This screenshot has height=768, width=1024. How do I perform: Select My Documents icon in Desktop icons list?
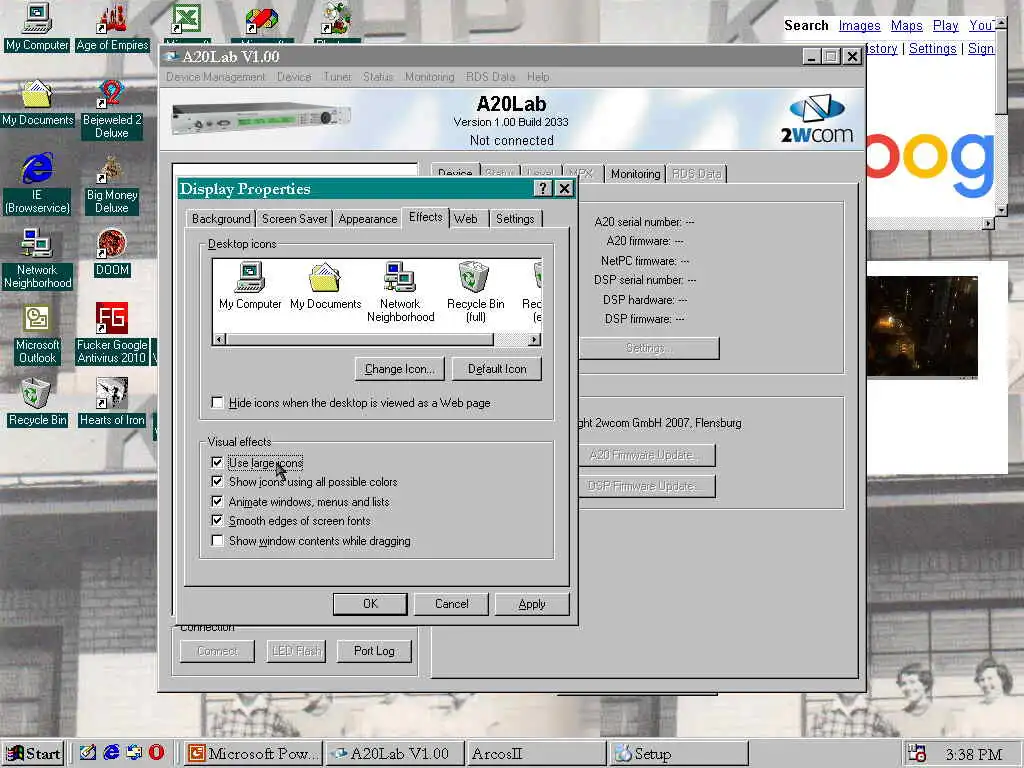tap(325, 286)
